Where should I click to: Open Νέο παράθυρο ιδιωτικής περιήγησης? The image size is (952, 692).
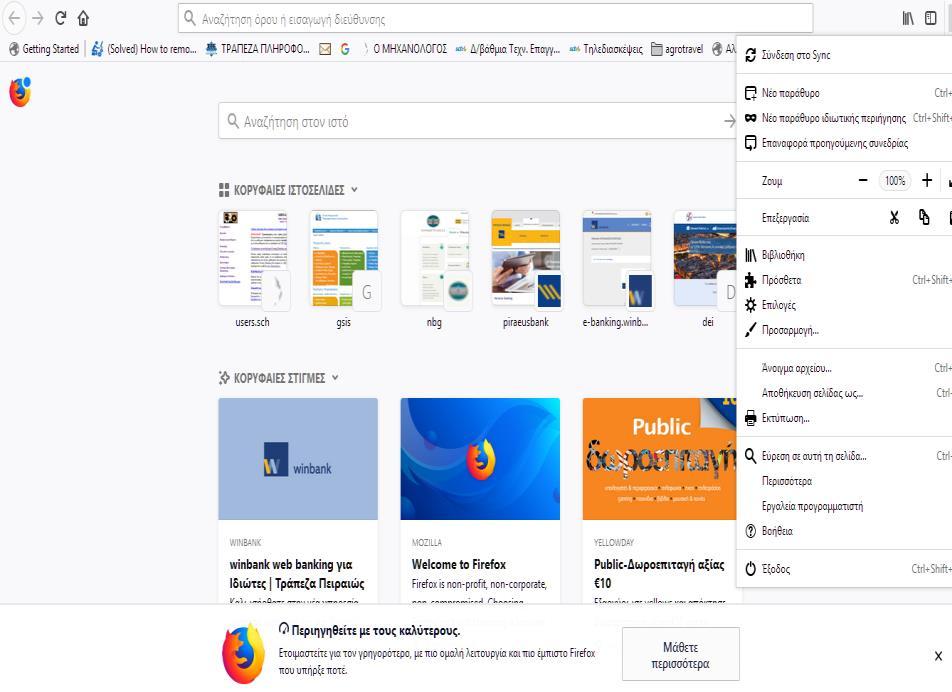(844, 118)
